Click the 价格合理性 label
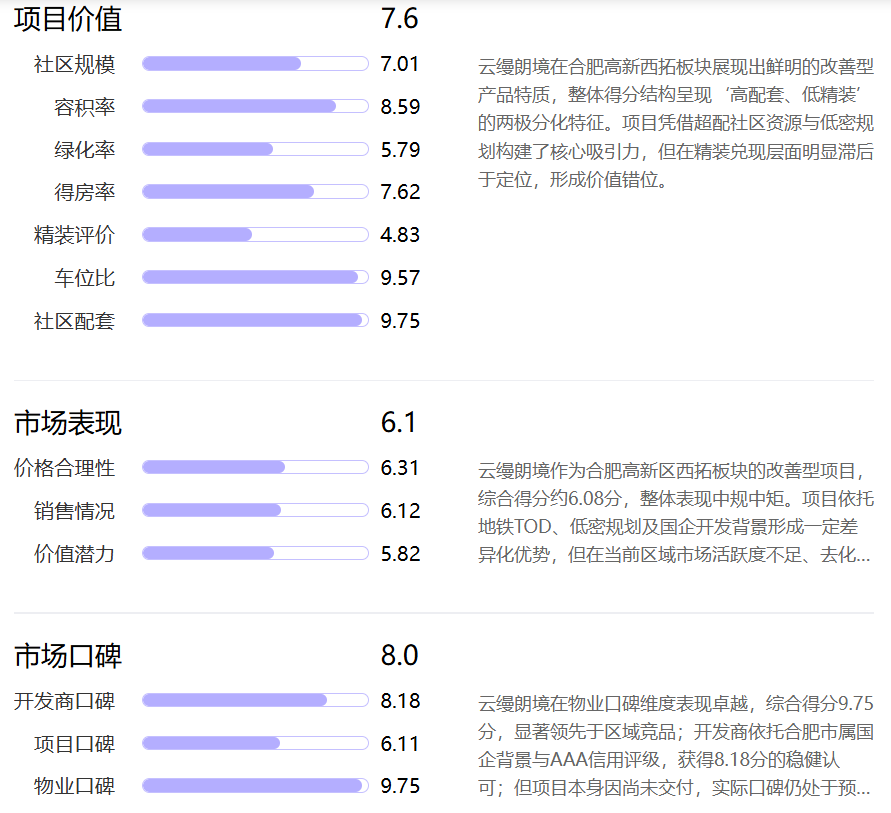891x813 pixels. pos(64,468)
